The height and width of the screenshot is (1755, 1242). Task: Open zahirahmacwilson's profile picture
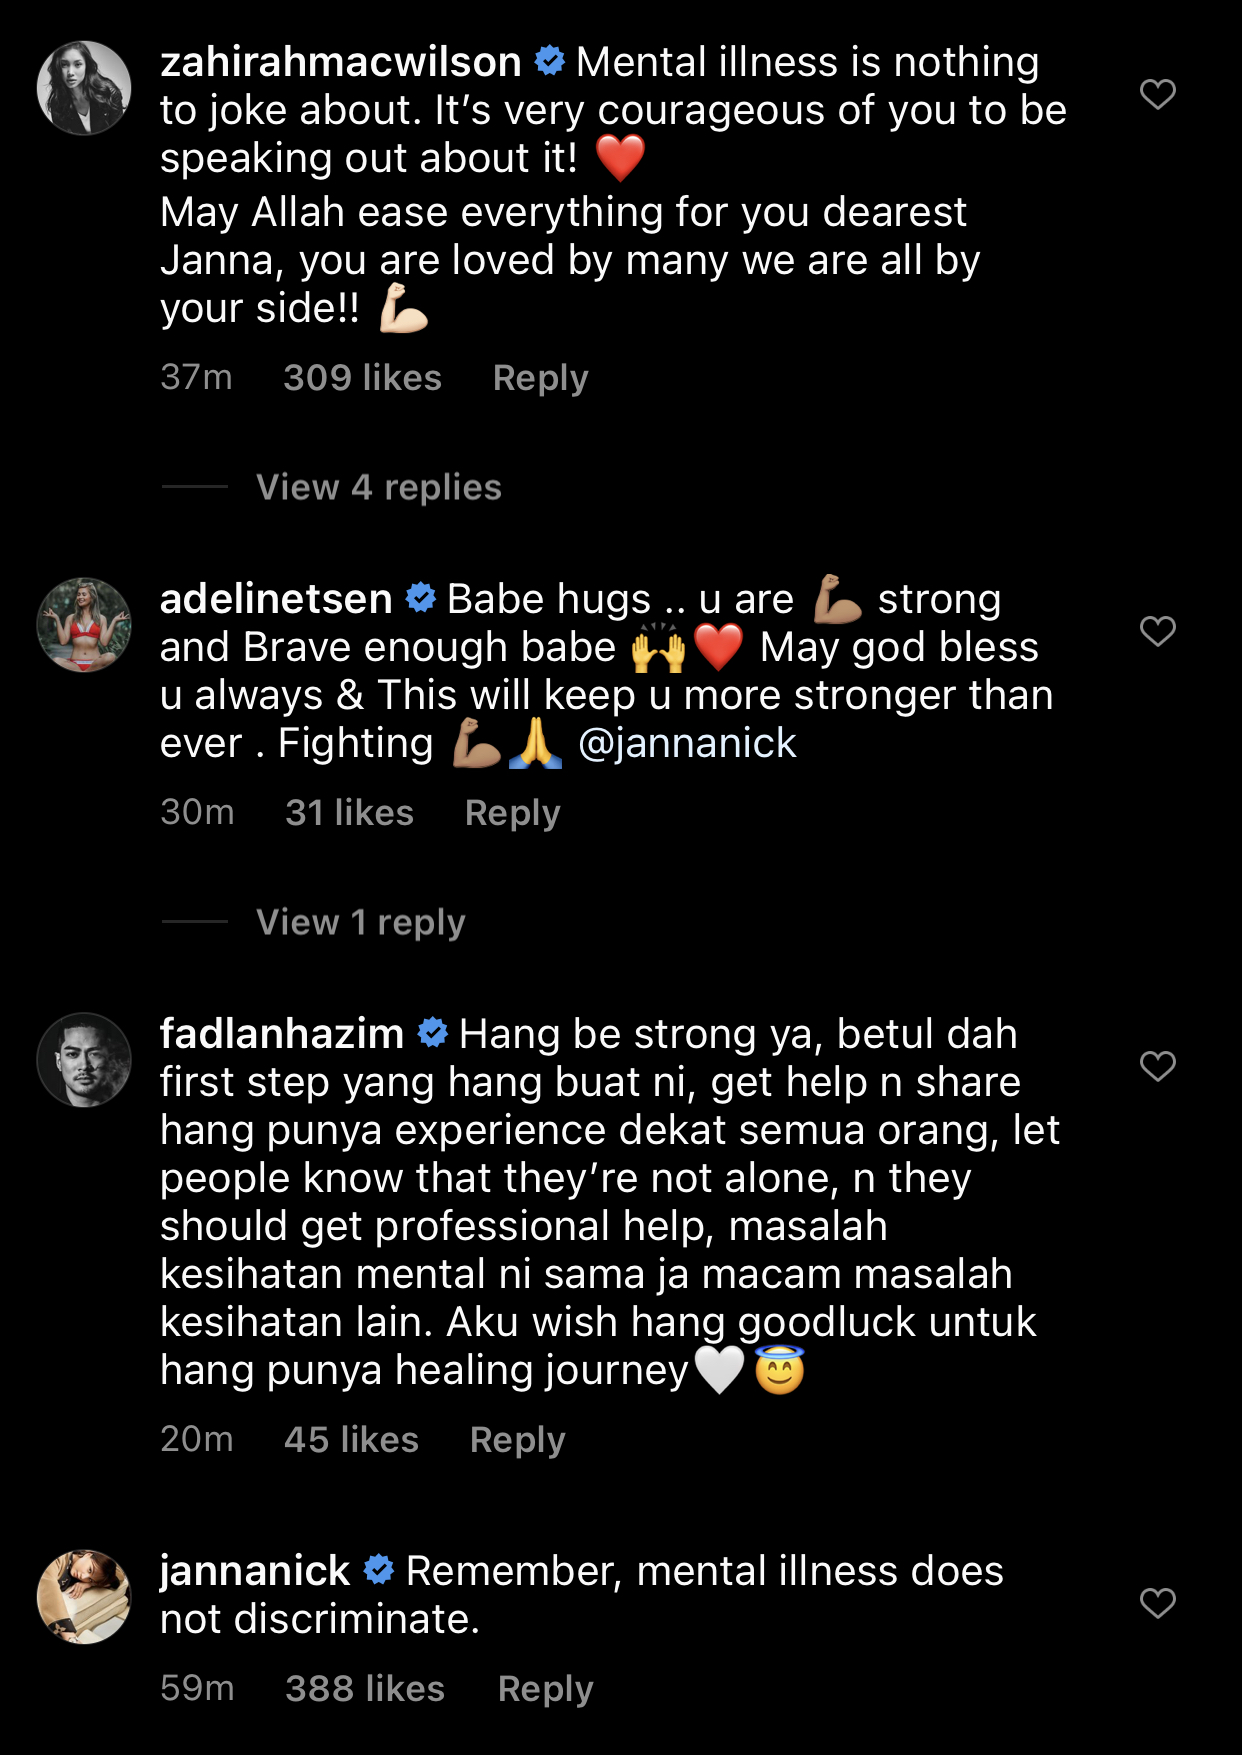84,88
